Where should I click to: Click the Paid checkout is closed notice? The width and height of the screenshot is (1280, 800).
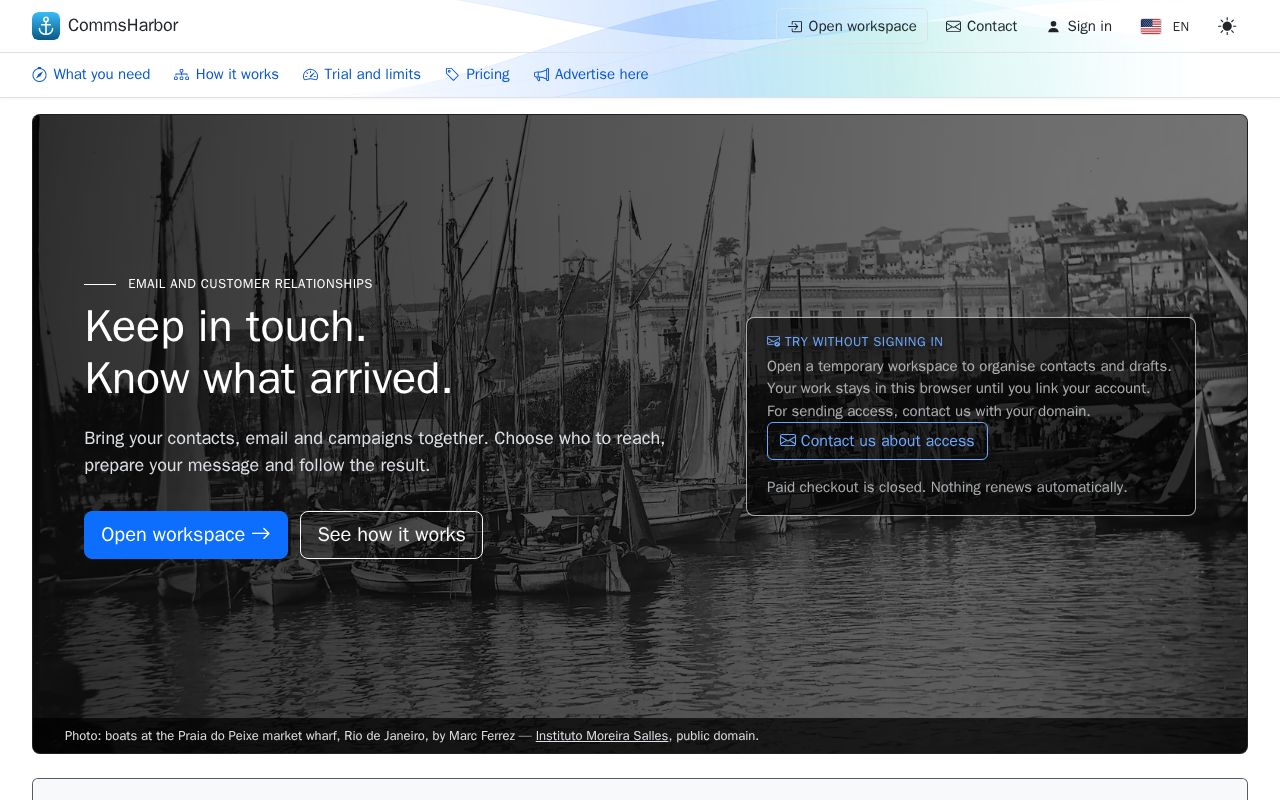coord(947,487)
